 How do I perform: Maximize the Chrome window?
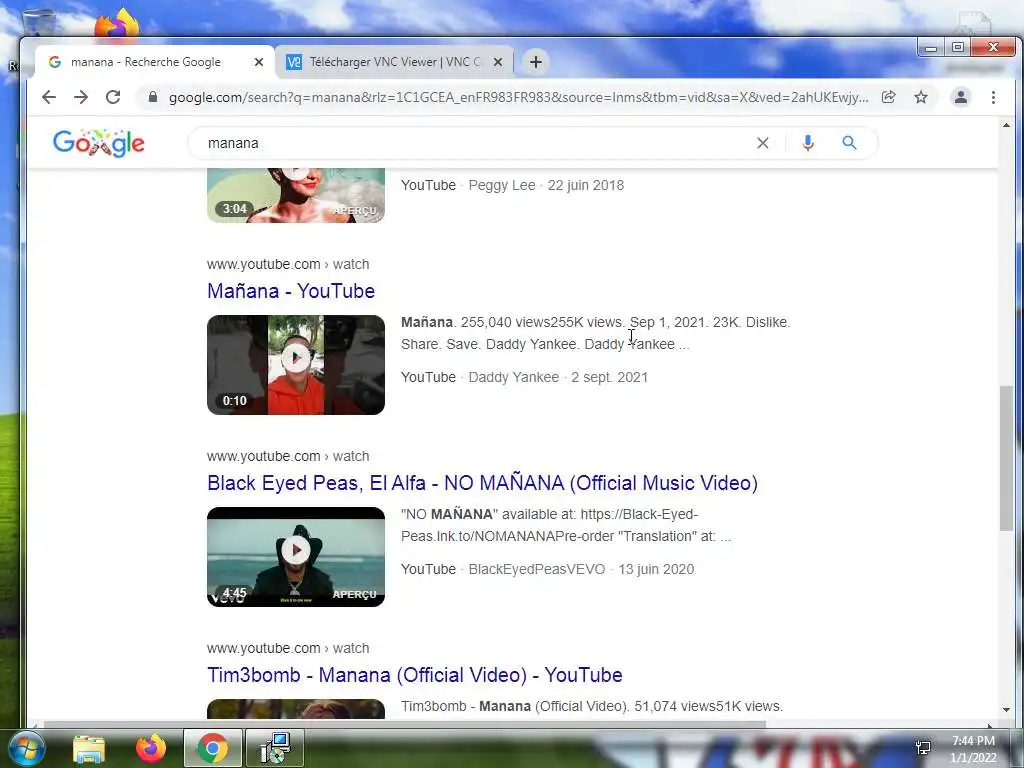pos(957,48)
